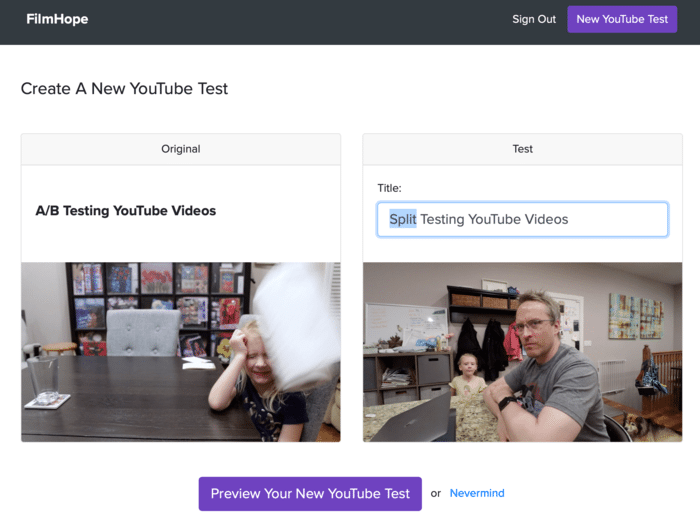Click the "A/B Testing YouTube Videos" original title
The image size is (700, 531).
[x=126, y=211]
